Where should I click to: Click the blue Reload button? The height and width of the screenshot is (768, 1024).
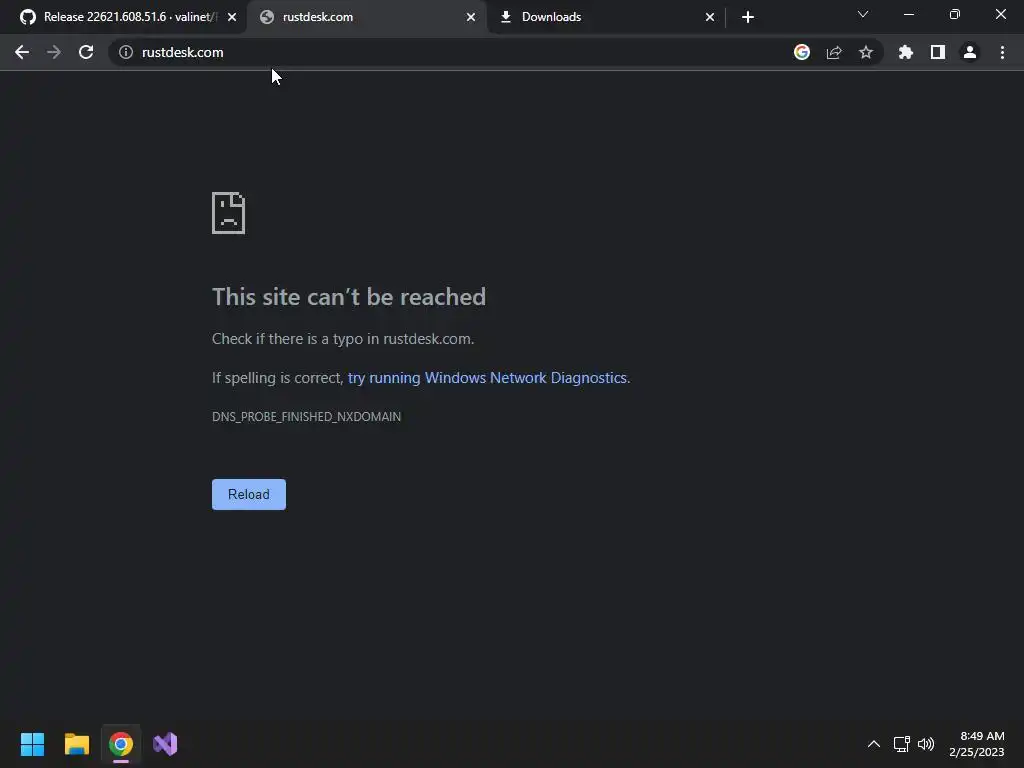click(x=249, y=494)
